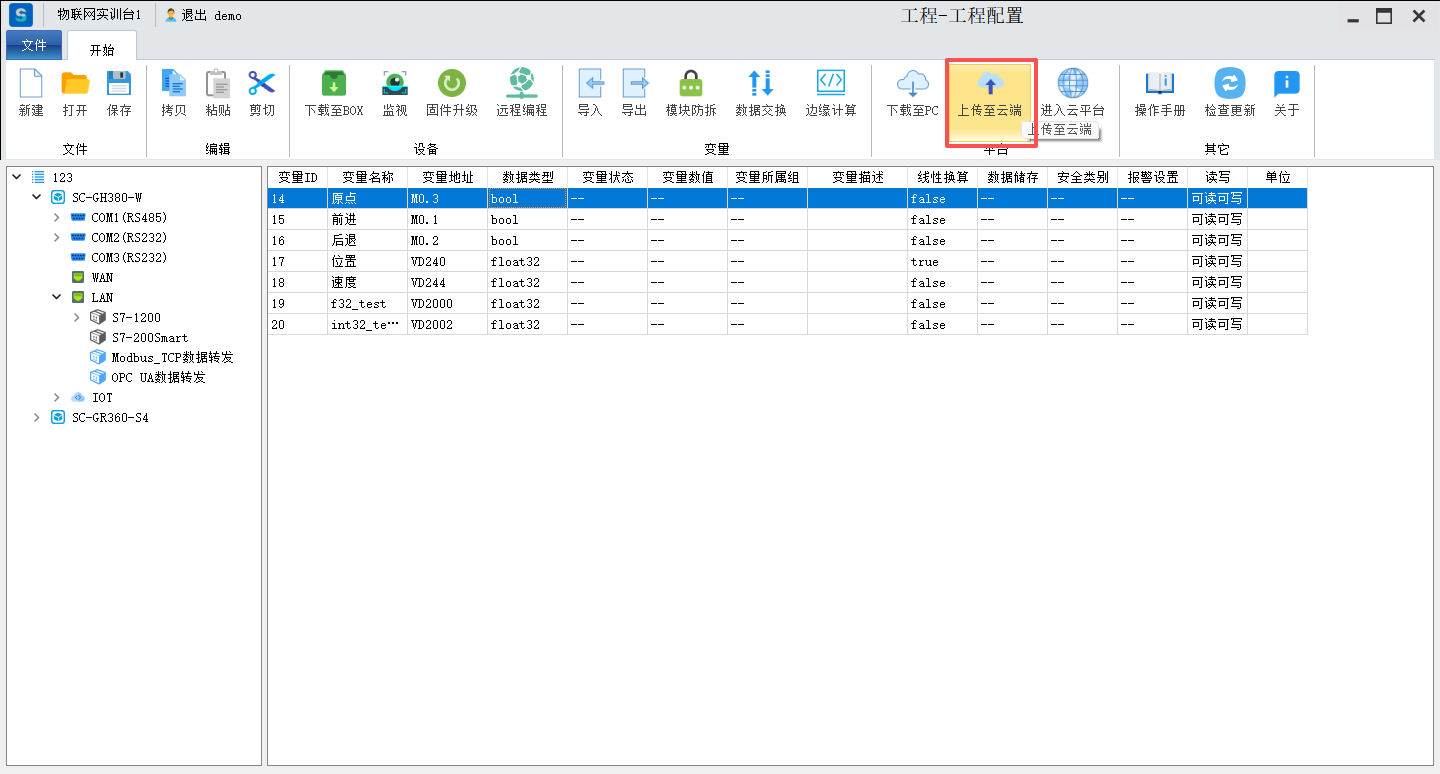This screenshot has width=1440, height=774.
Task: Click the 上传至云端 upload icon
Action: click(x=989, y=85)
